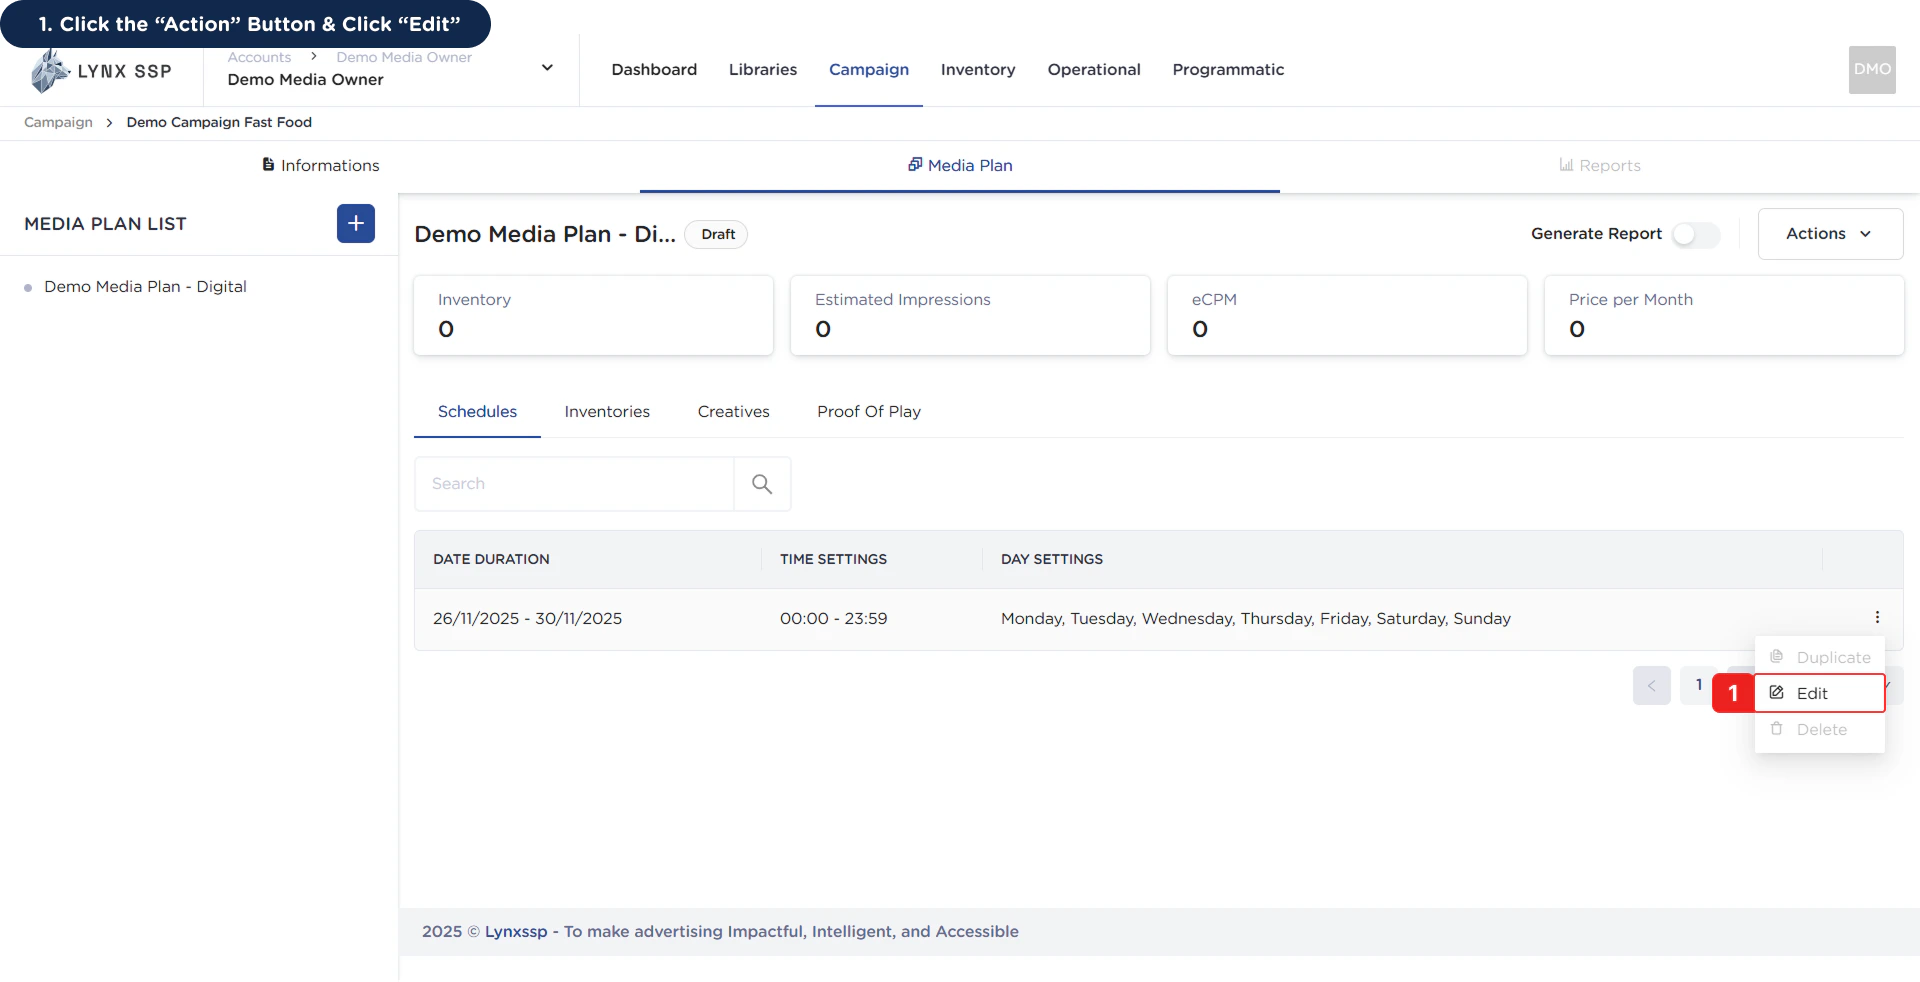1920x982 pixels.
Task: Click the TIME SETTINGS column header
Action: [833, 560]
